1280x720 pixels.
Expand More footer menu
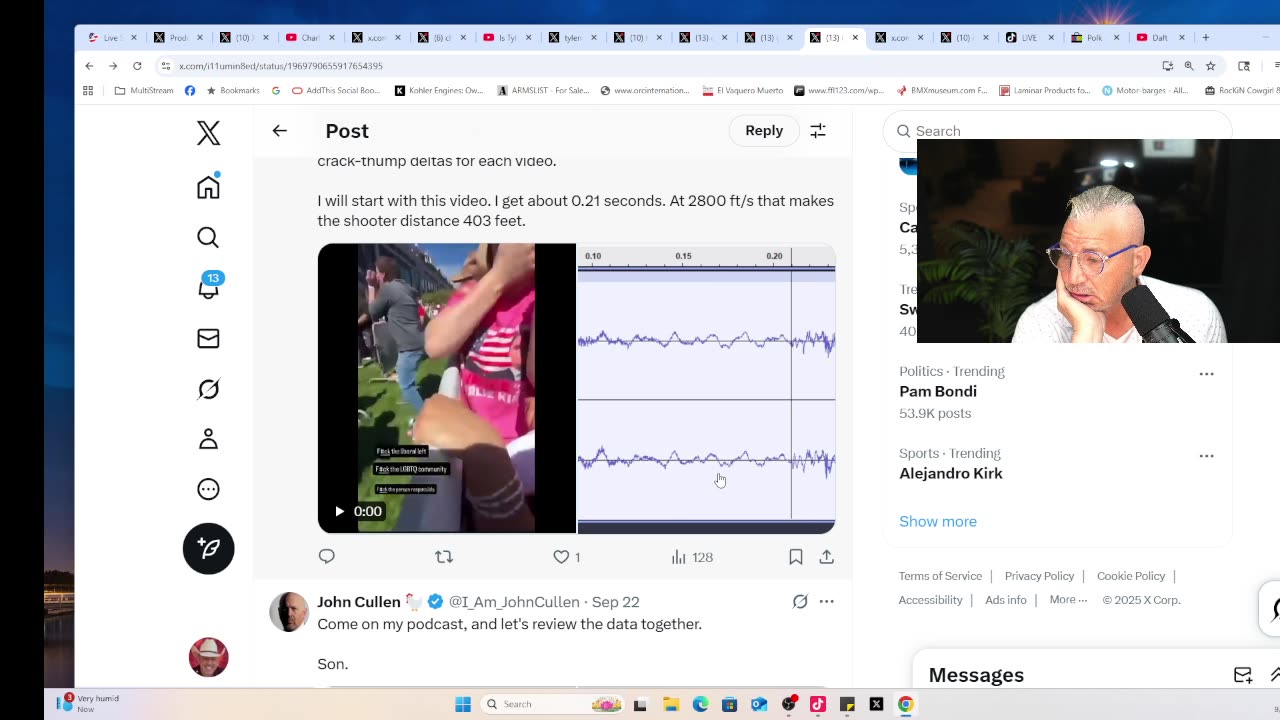point(1068,600)
